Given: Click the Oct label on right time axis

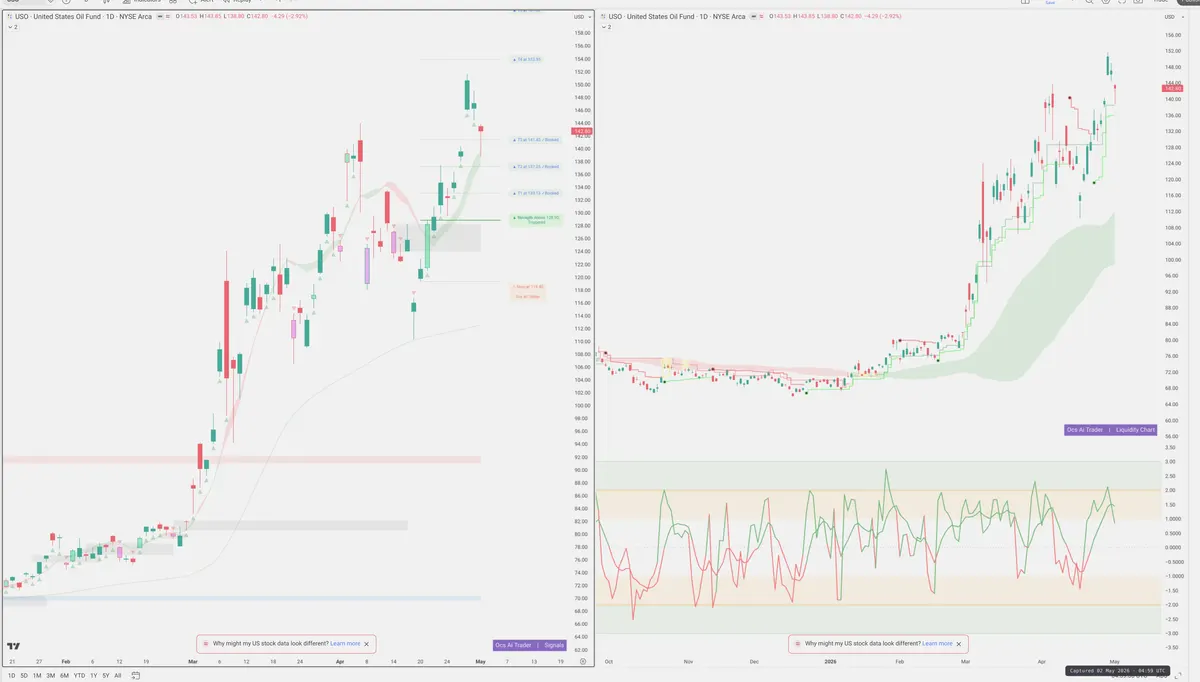Looking at the screenshot, I should point(609,662).
